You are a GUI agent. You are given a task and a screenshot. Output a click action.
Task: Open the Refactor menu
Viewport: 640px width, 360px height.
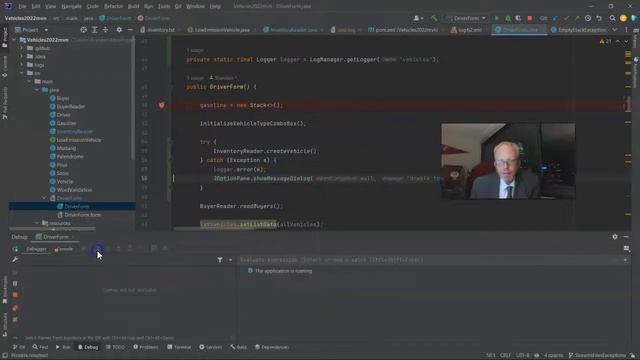(113, 7)
